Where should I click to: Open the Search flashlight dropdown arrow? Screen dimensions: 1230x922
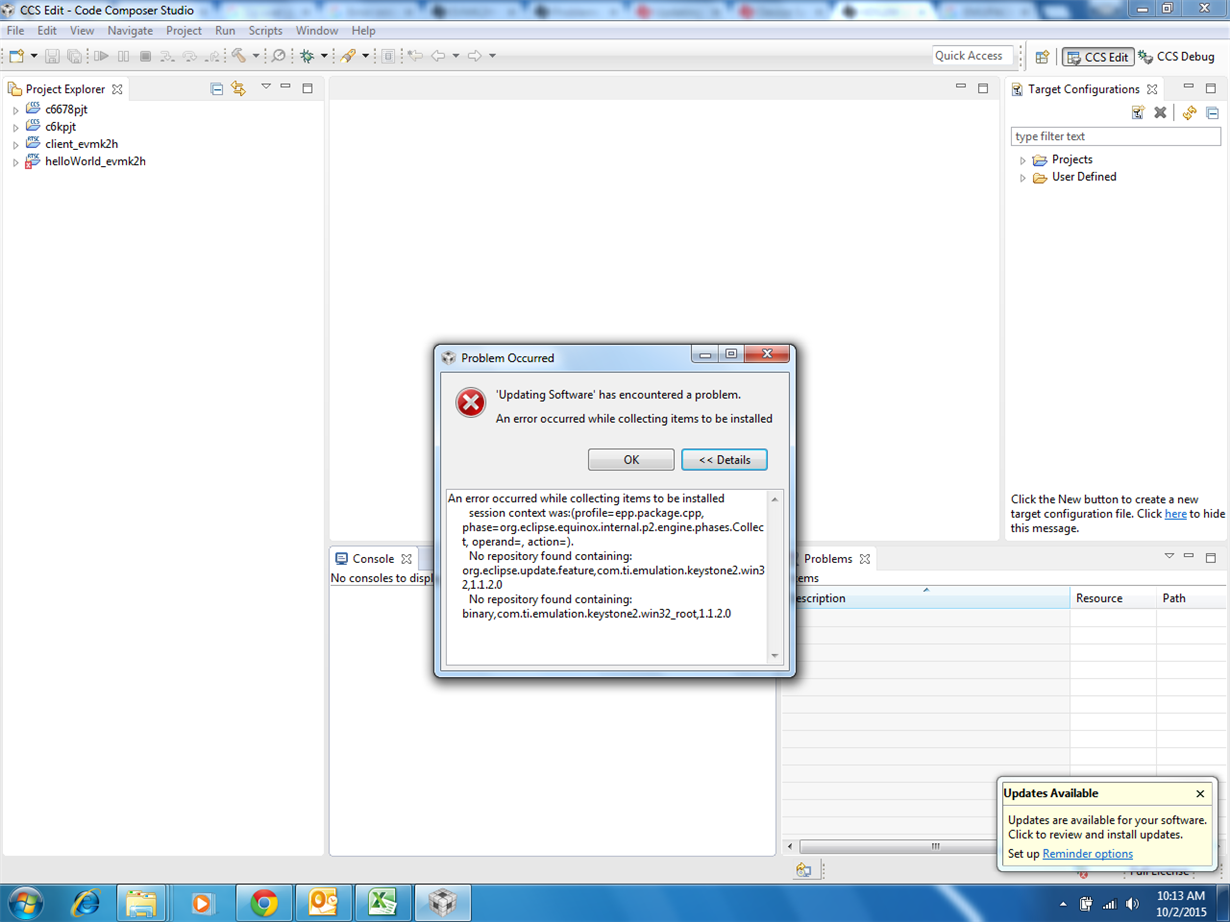coord(365,56)
